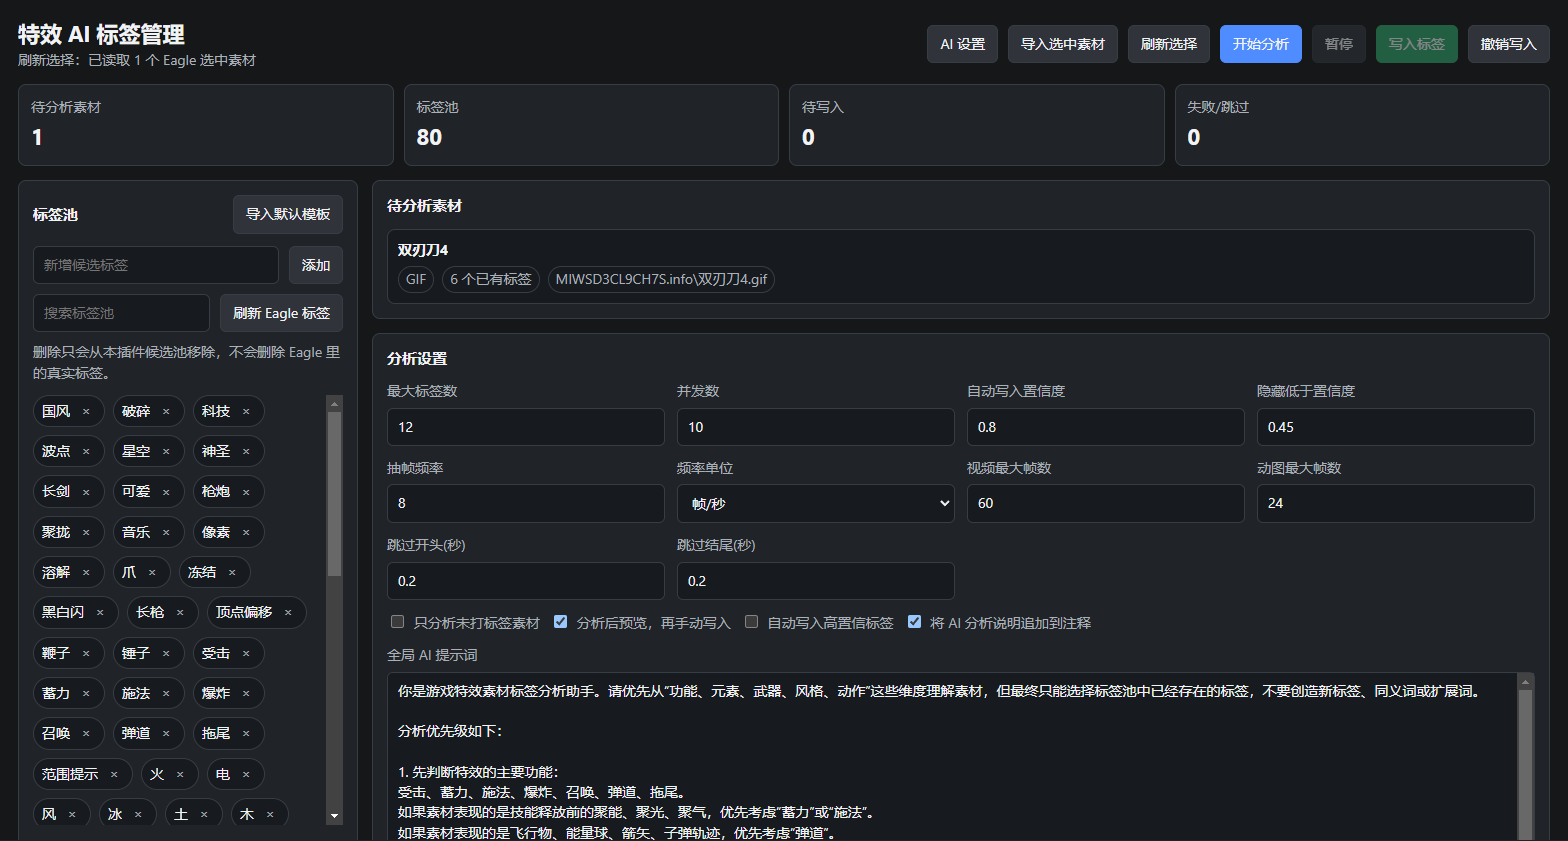The width and height of the screenshot is (1568, 841).
Task: Remove the 爪 tag with its × icon
Action: pos(152,573)
